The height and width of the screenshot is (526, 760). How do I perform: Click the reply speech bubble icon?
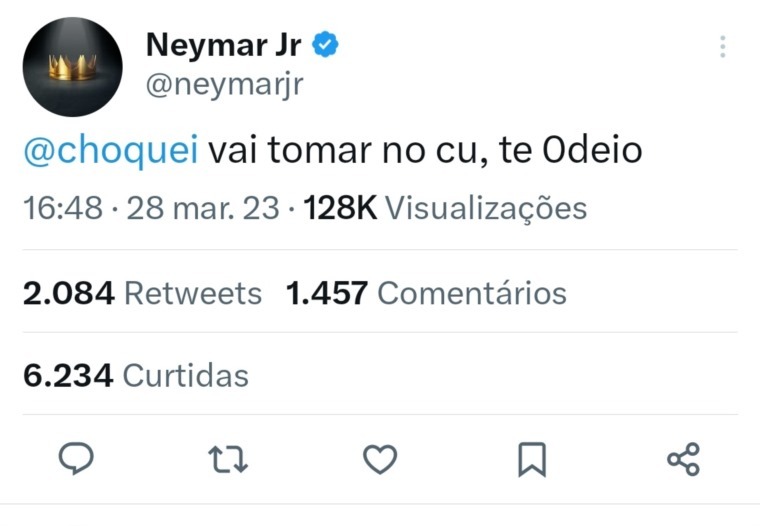76,459
